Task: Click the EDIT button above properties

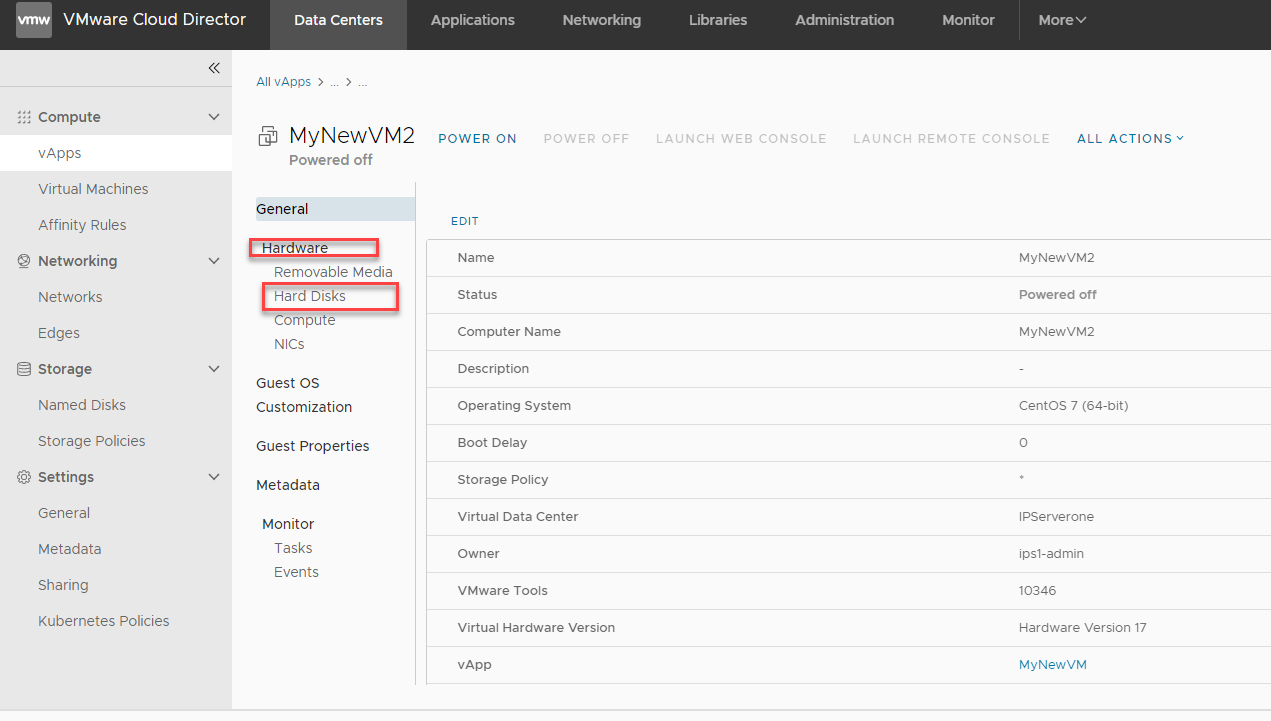Action: pos(465,221)
